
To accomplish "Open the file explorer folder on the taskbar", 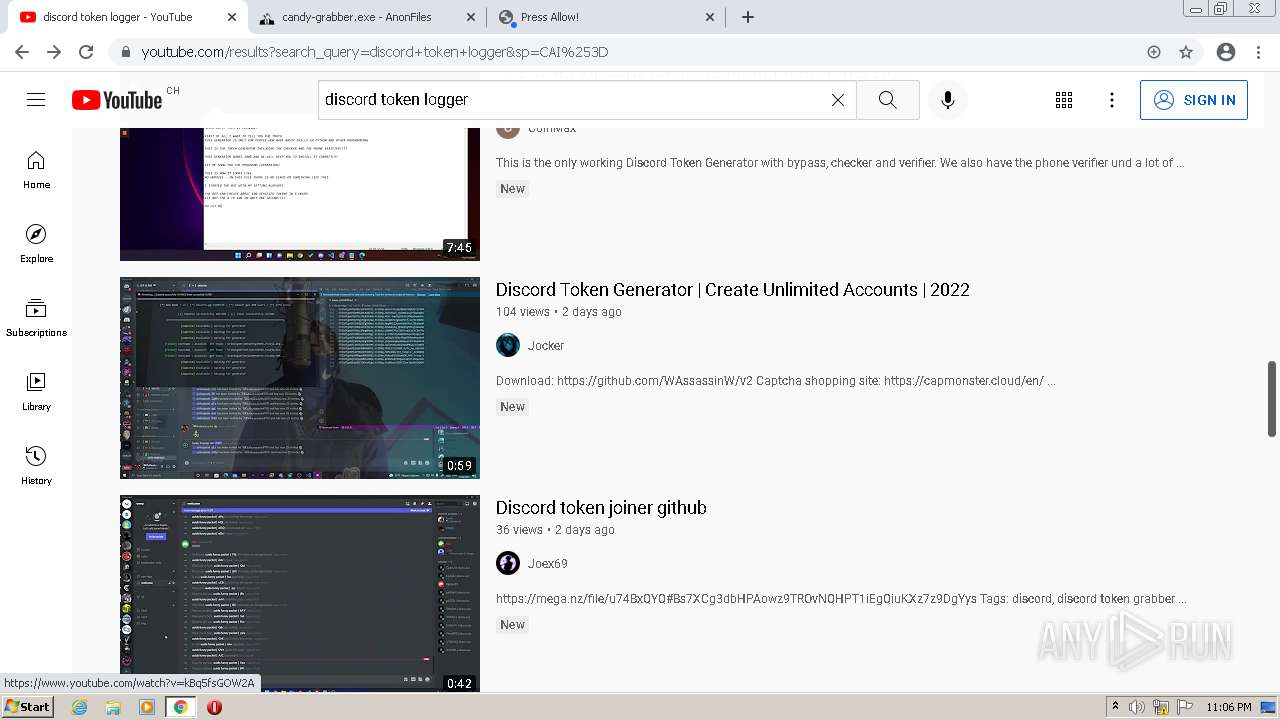I will (113, 707).
